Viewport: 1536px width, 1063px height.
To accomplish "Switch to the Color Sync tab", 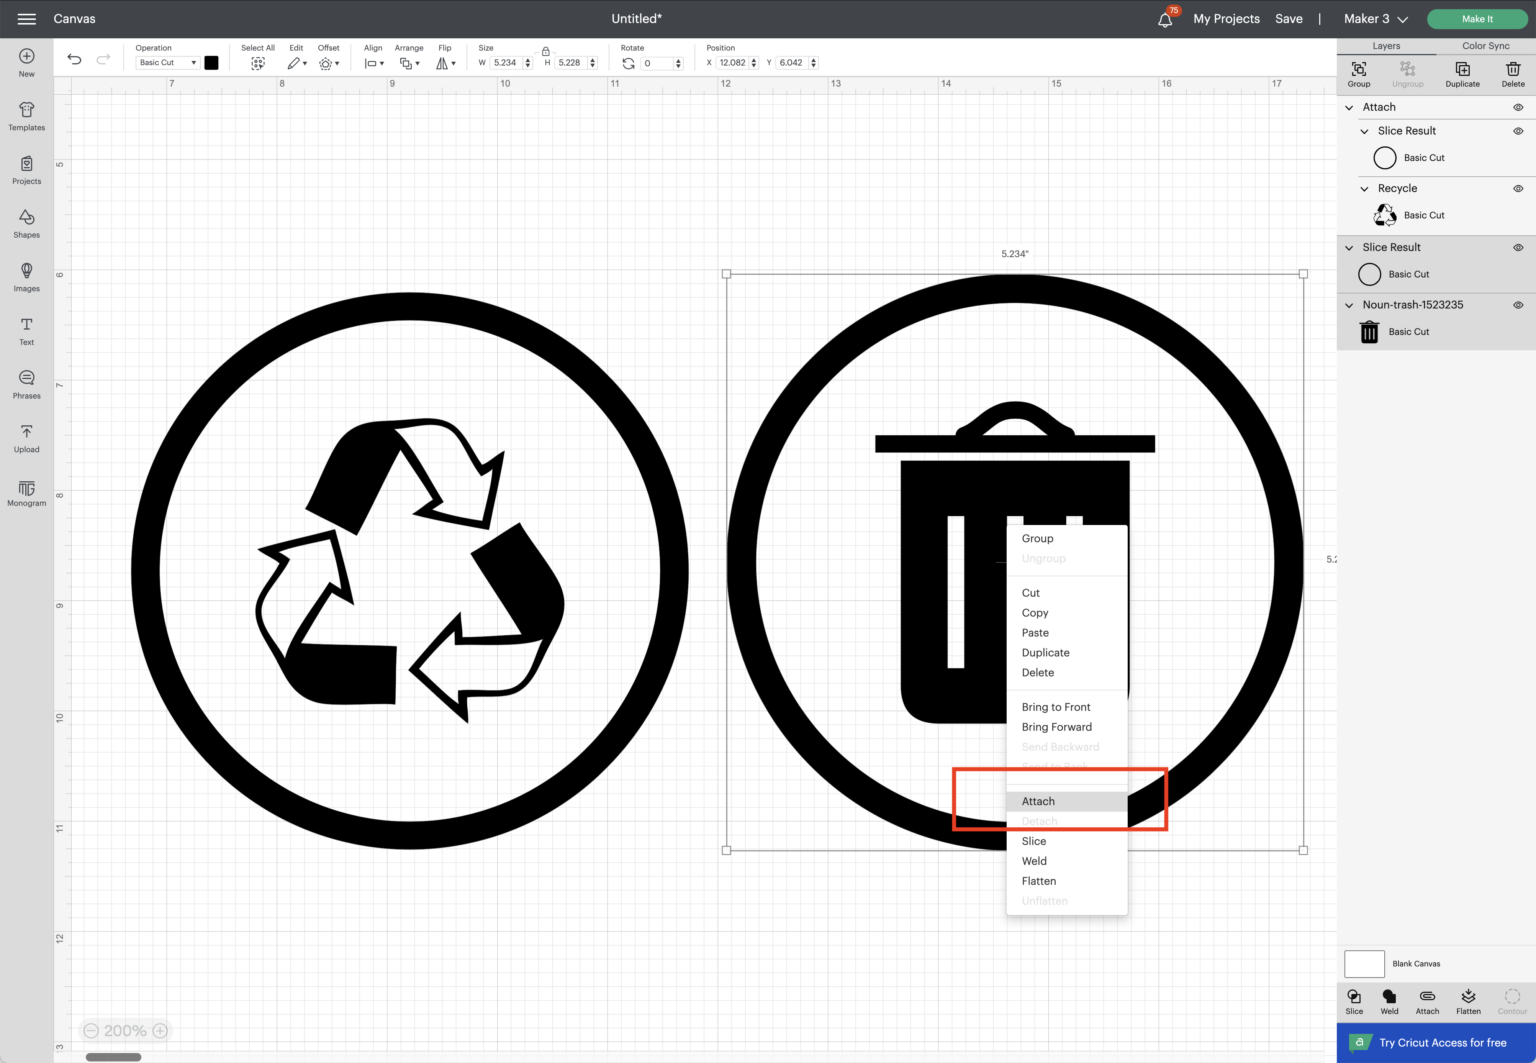I will point(1485,46).
